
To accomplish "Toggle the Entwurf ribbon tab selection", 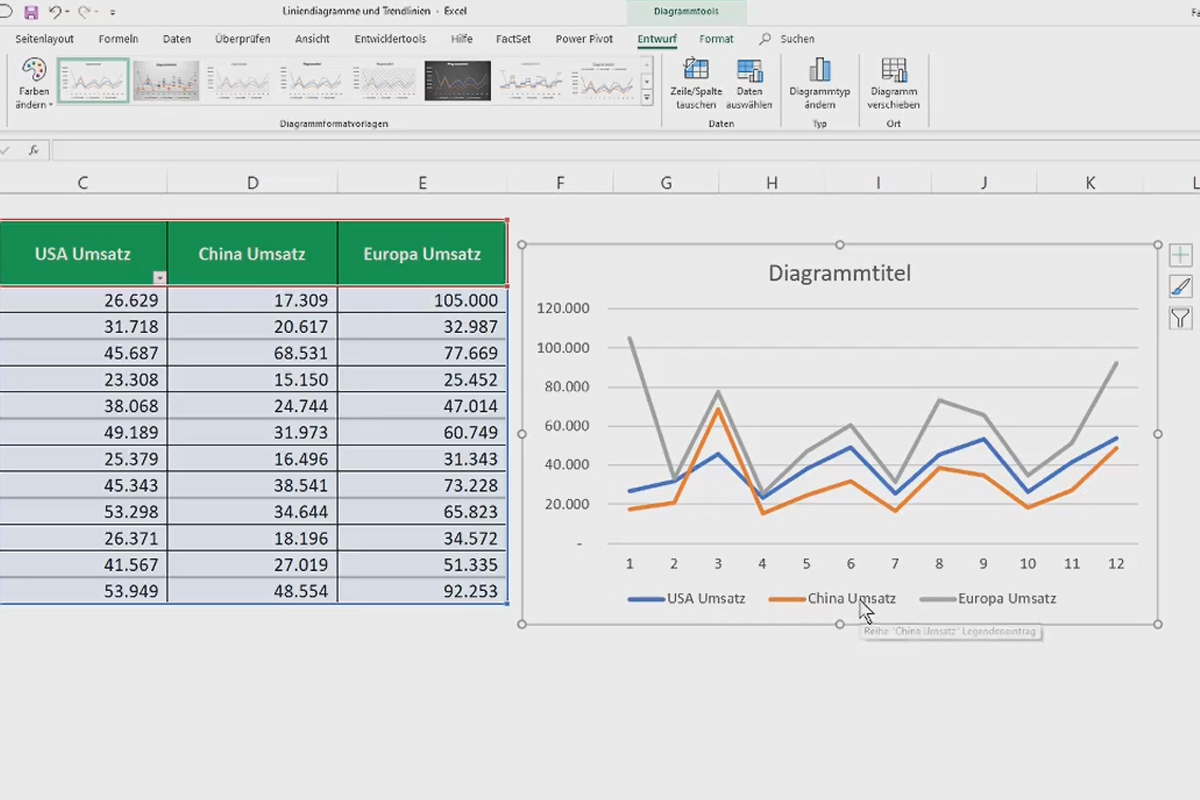I will (657, 39).
